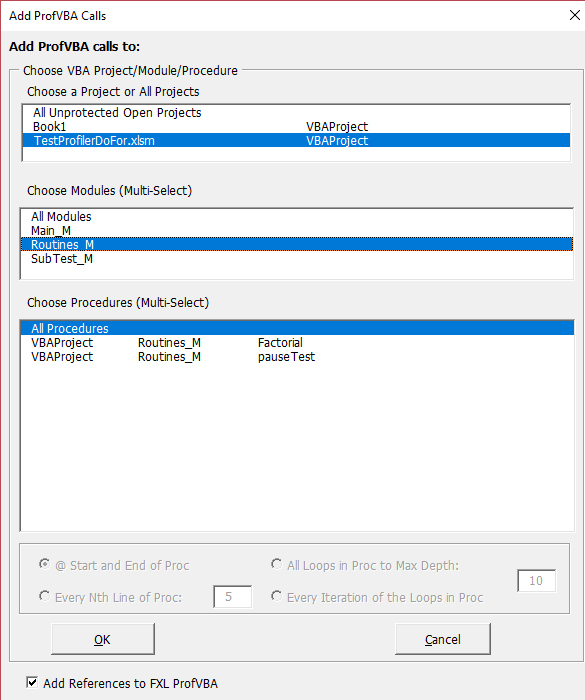
Task: Choose All Procedures in procedures list
Action: (297, 328)
